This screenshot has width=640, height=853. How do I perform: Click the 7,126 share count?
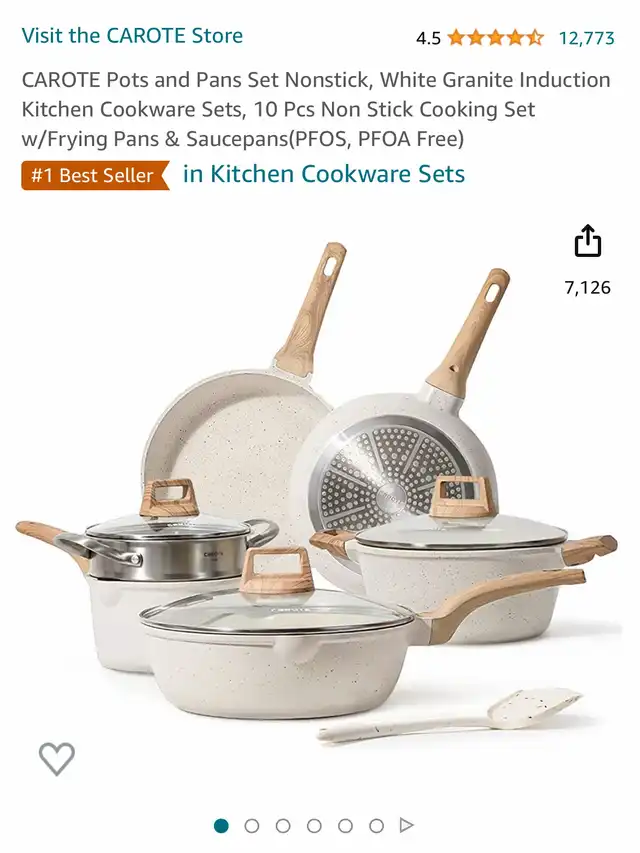click(588, 287)
